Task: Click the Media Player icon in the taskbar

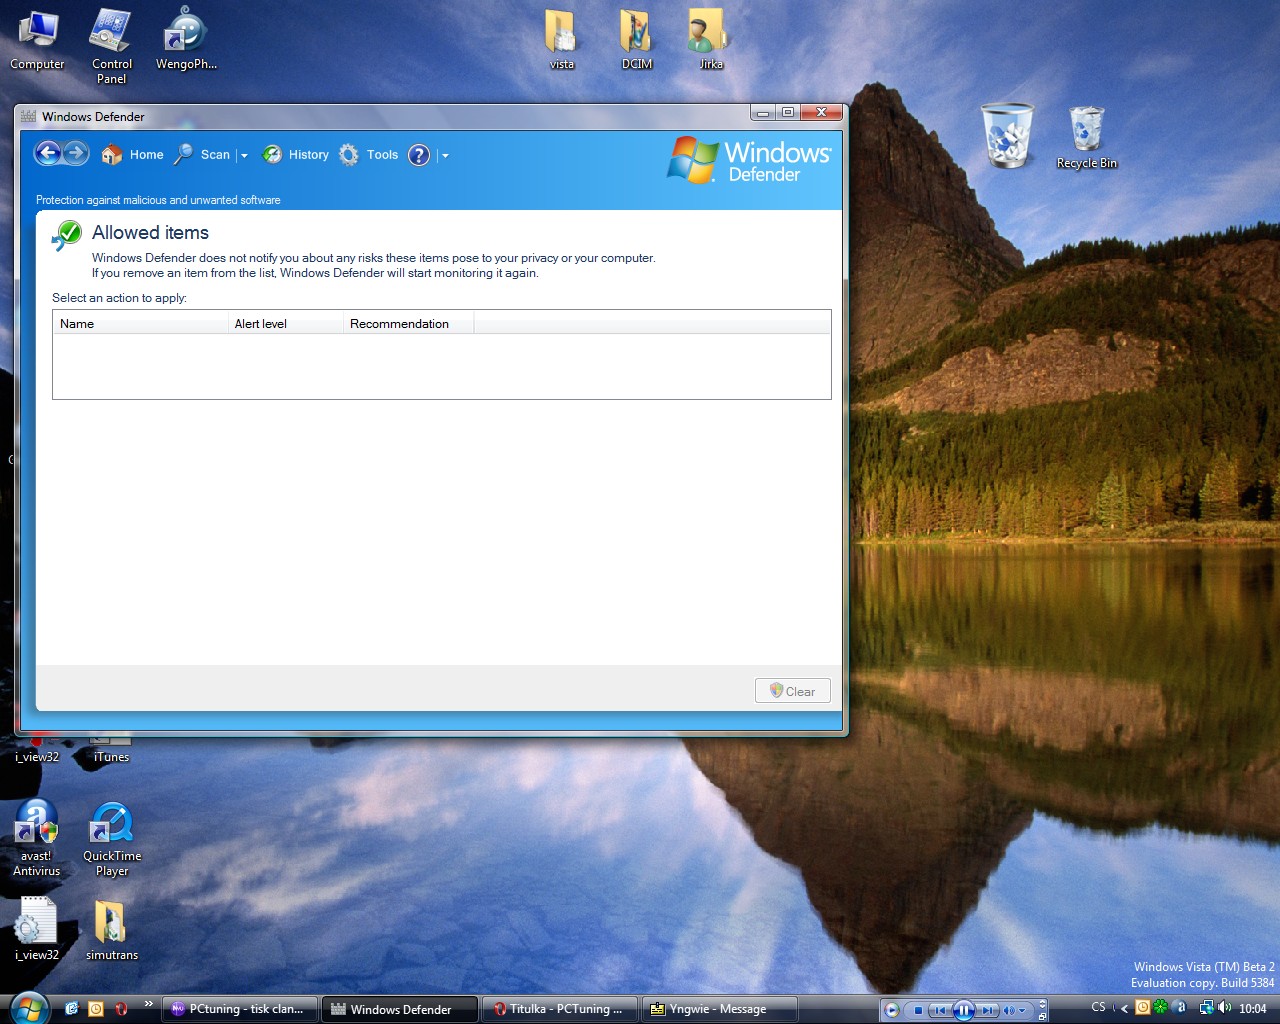Action: 892,1010
